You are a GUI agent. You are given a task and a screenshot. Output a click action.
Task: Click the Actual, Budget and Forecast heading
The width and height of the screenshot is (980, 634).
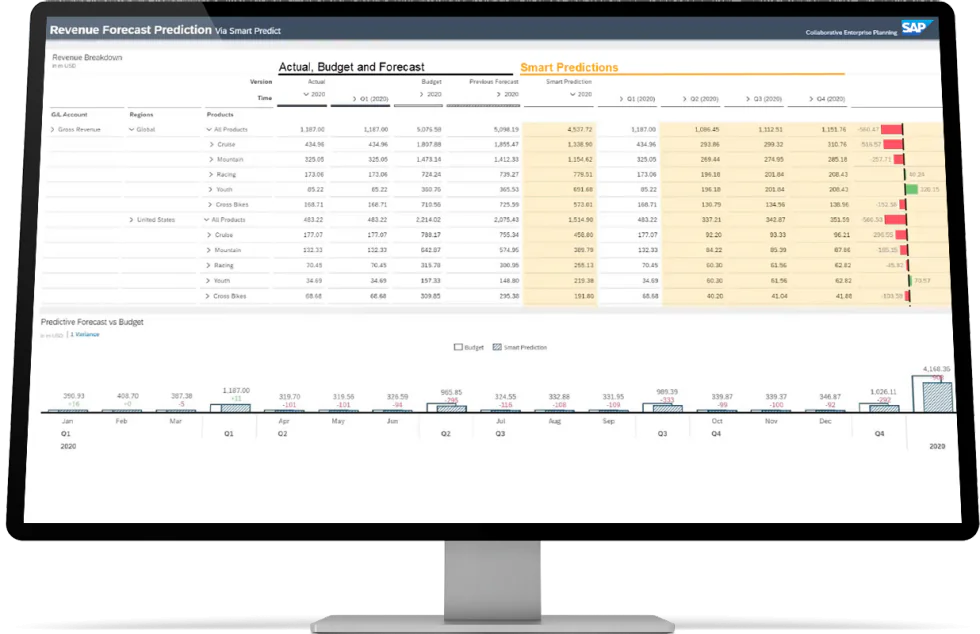point(351,67)
